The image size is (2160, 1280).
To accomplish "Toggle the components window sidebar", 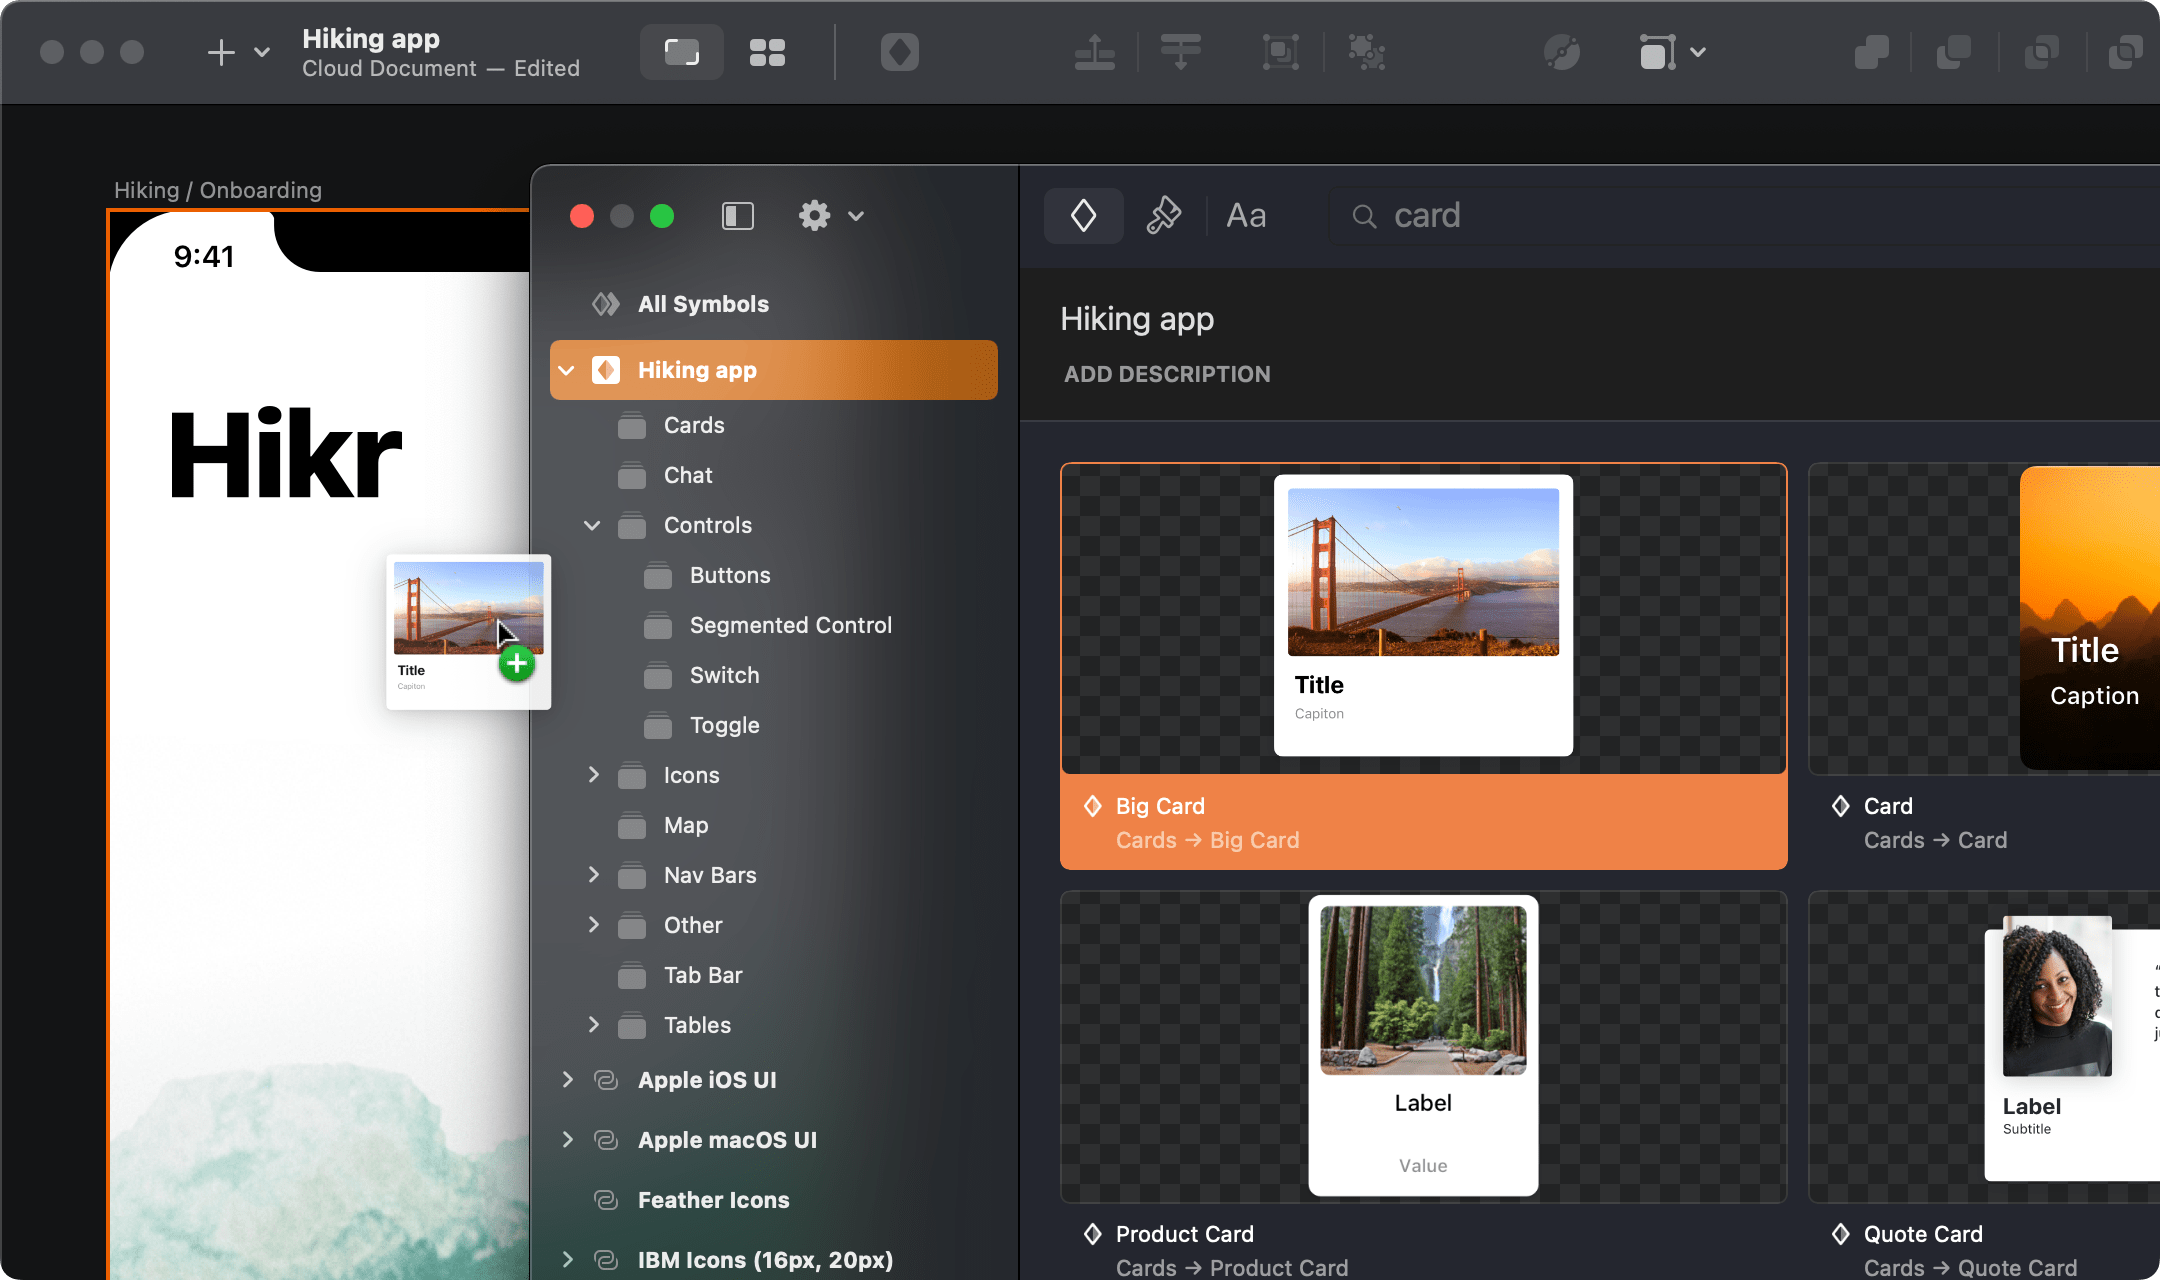I will (x=737, y=216).
